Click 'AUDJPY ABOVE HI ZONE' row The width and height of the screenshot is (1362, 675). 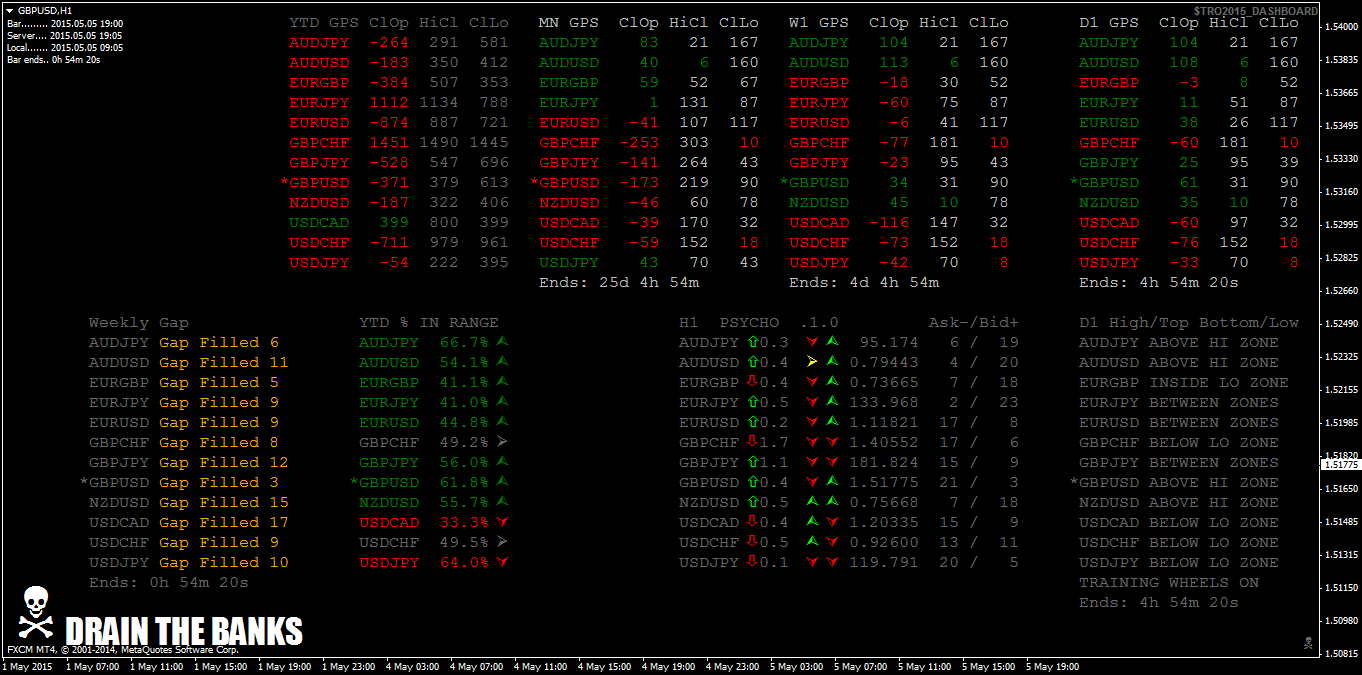1179,342
